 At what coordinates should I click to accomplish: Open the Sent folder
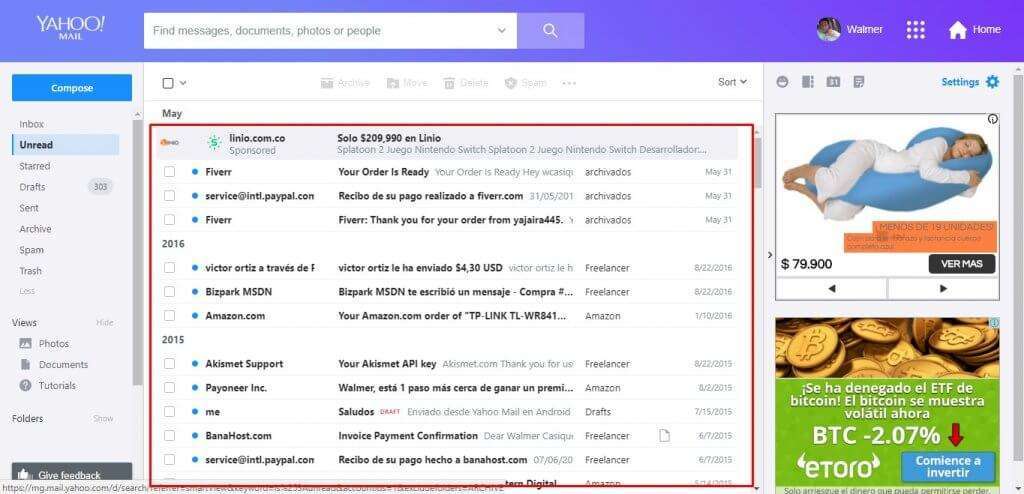29,208
